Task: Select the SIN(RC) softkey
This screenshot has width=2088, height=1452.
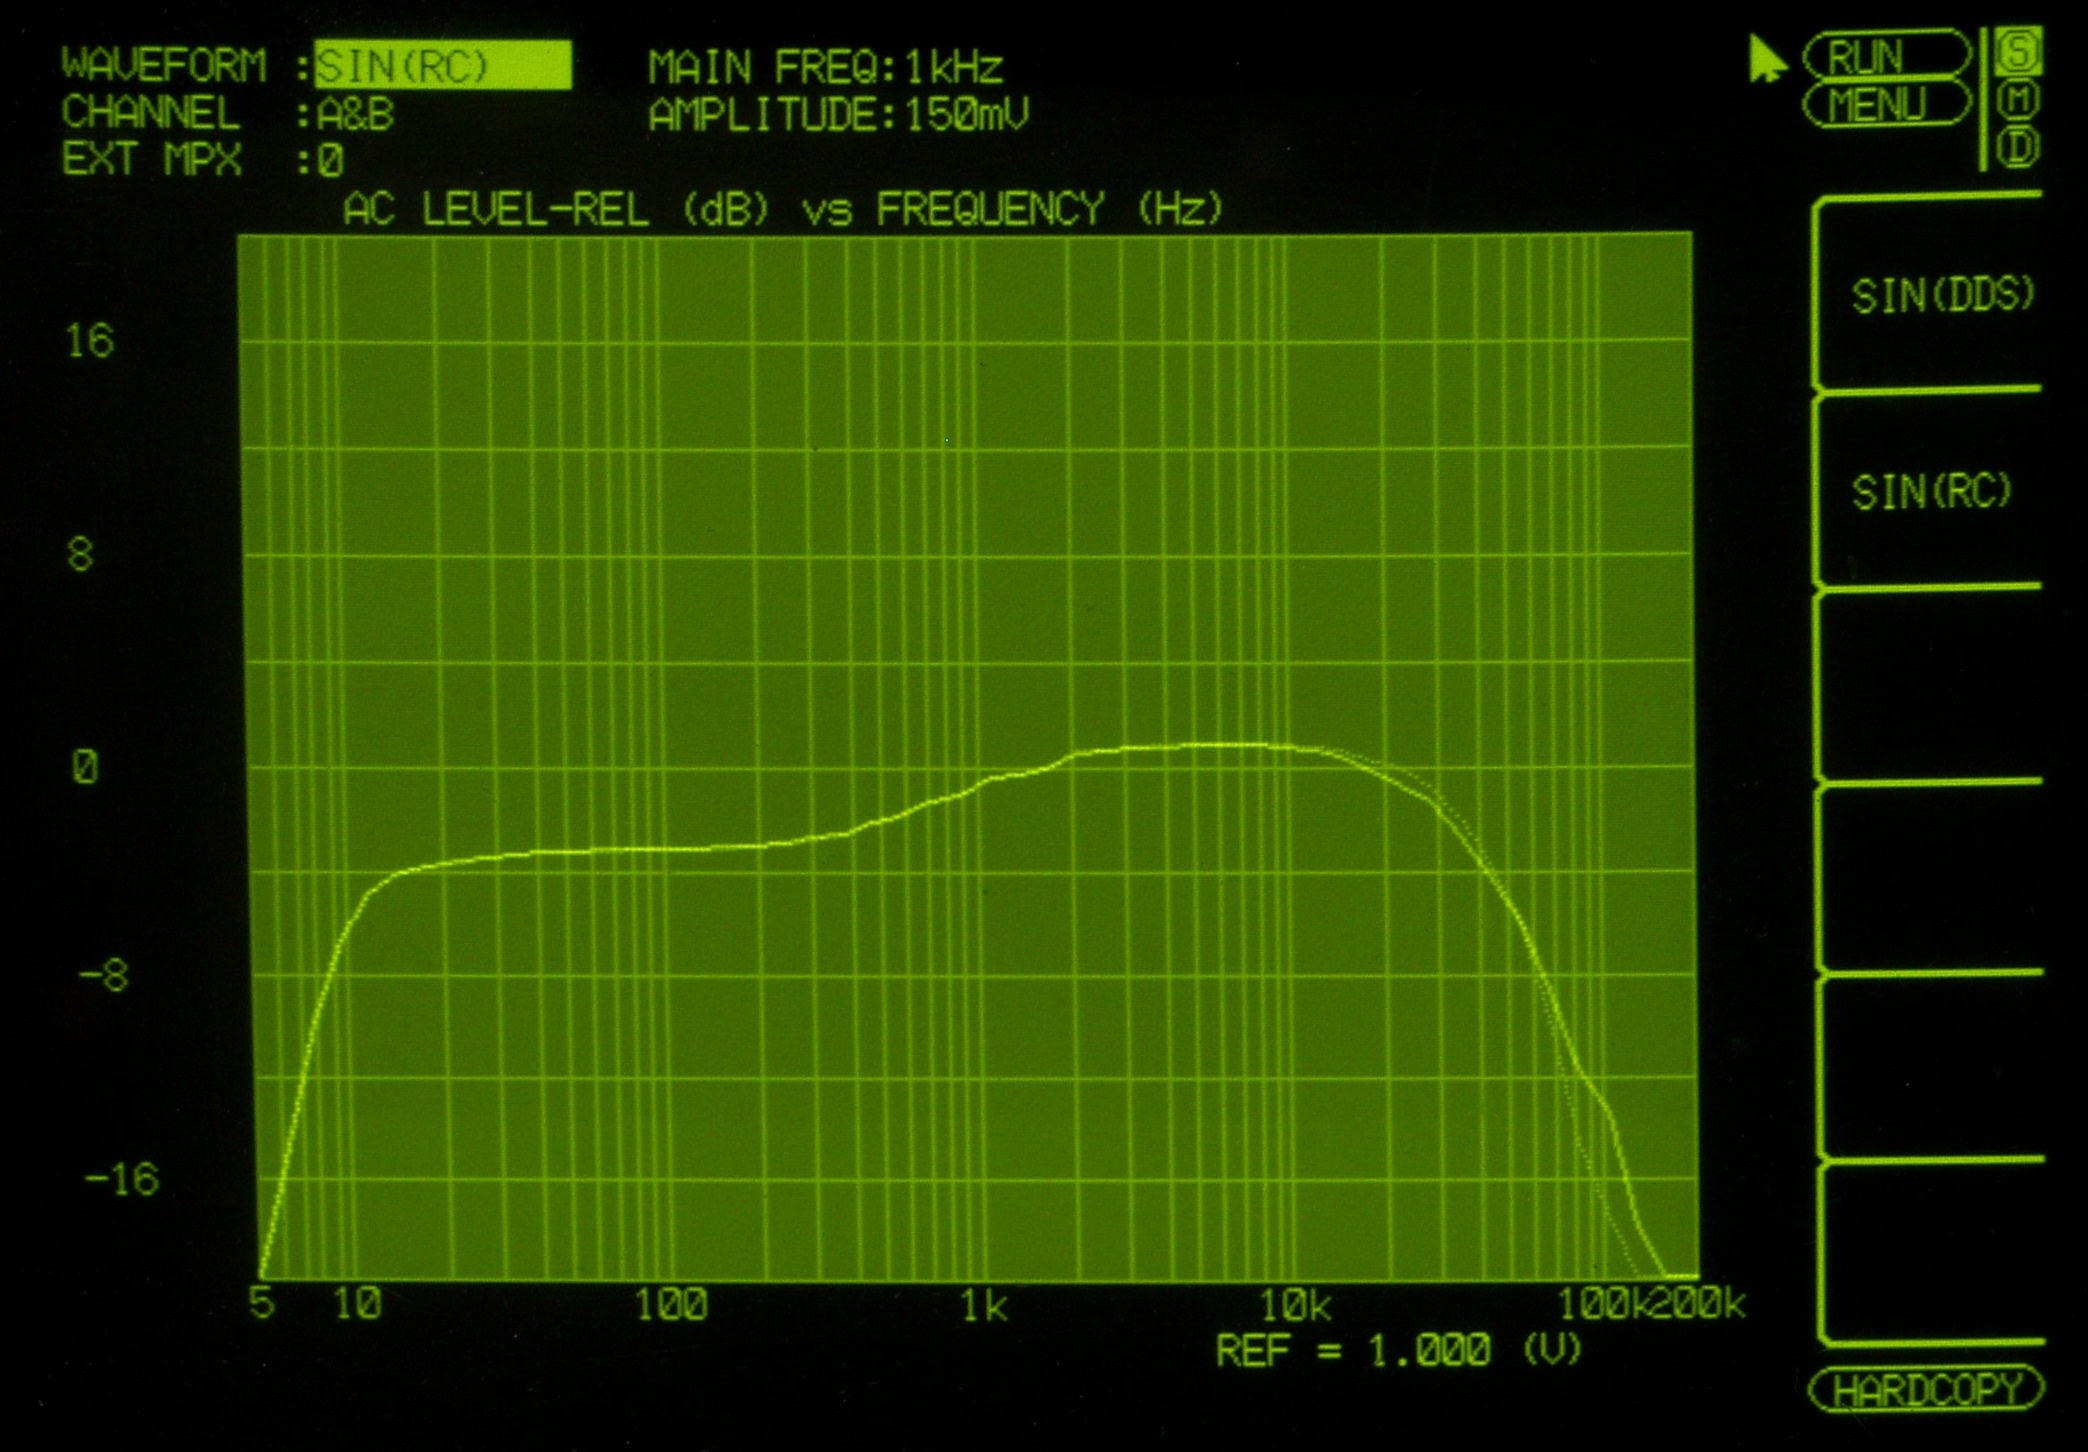Action: coord(1930,492)
